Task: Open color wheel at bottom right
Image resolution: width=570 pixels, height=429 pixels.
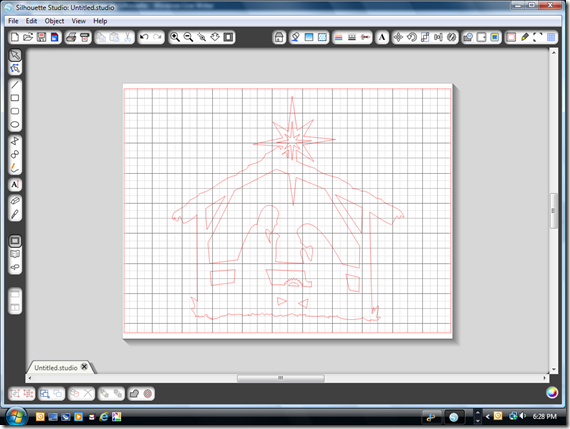Action: [552, 393]
